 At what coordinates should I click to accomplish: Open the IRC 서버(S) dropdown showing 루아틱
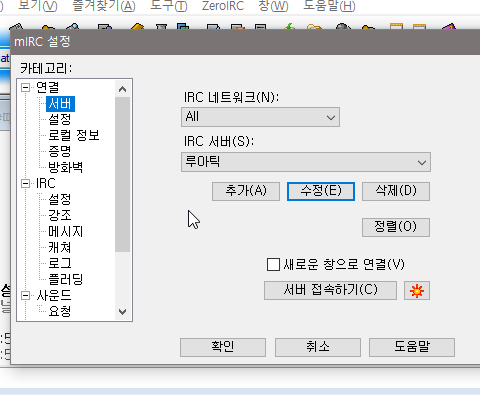(x=306, y=162)
